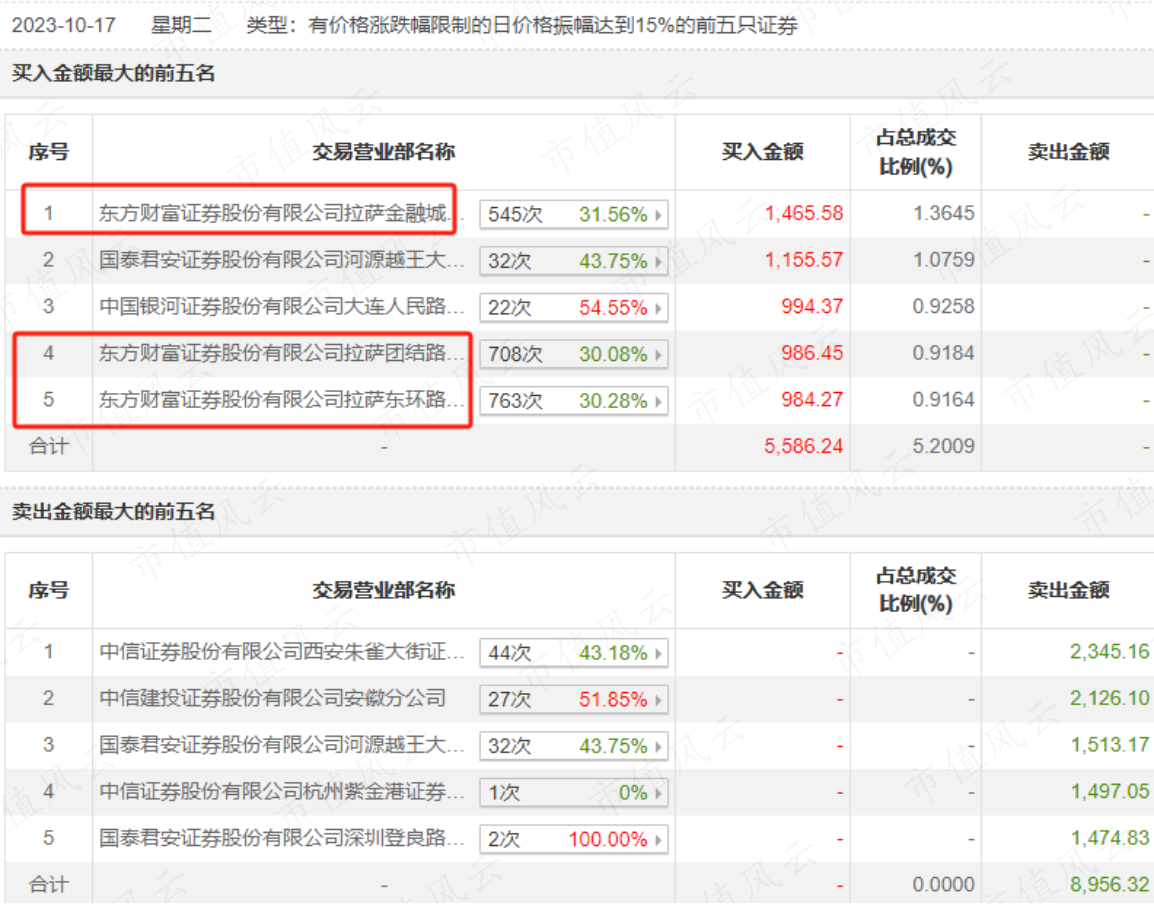Click 买入金额 header in buy table
The width and height of the screenshot is (1154, 904).
coord(762,152)
